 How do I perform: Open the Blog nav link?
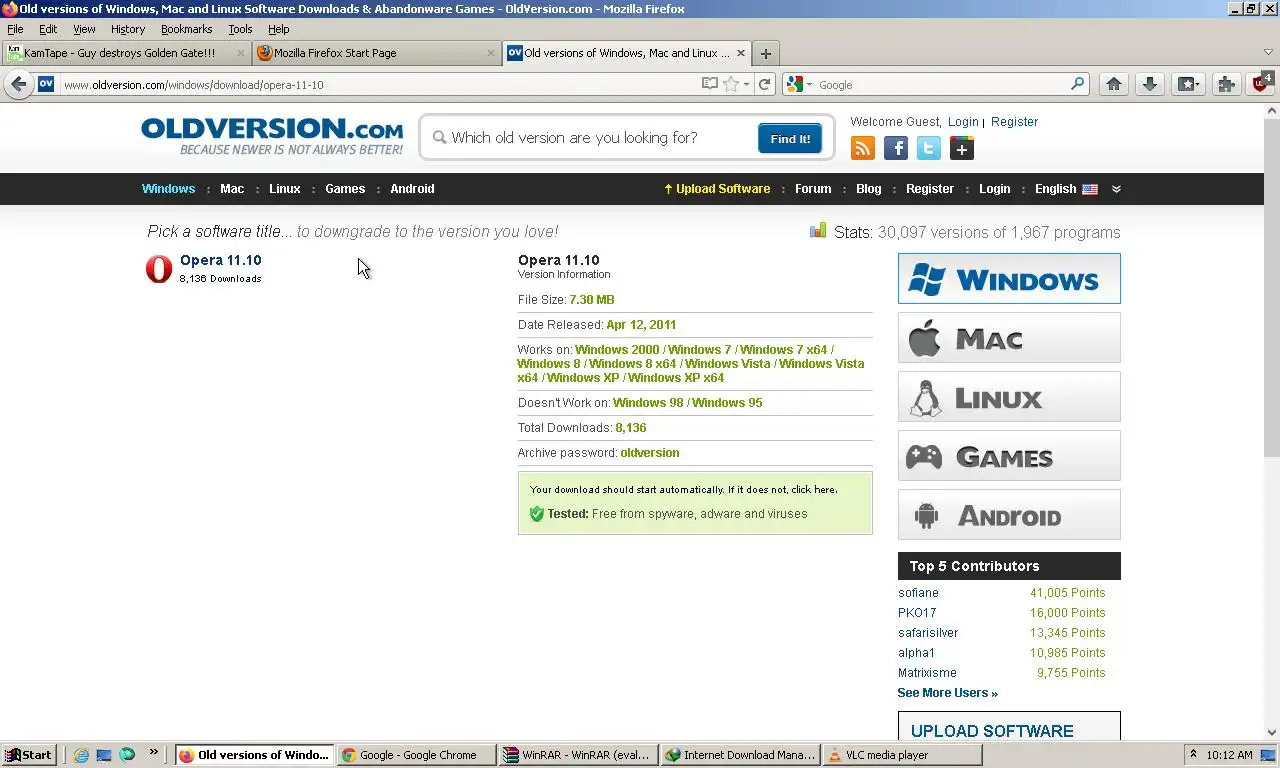point(869,189)
